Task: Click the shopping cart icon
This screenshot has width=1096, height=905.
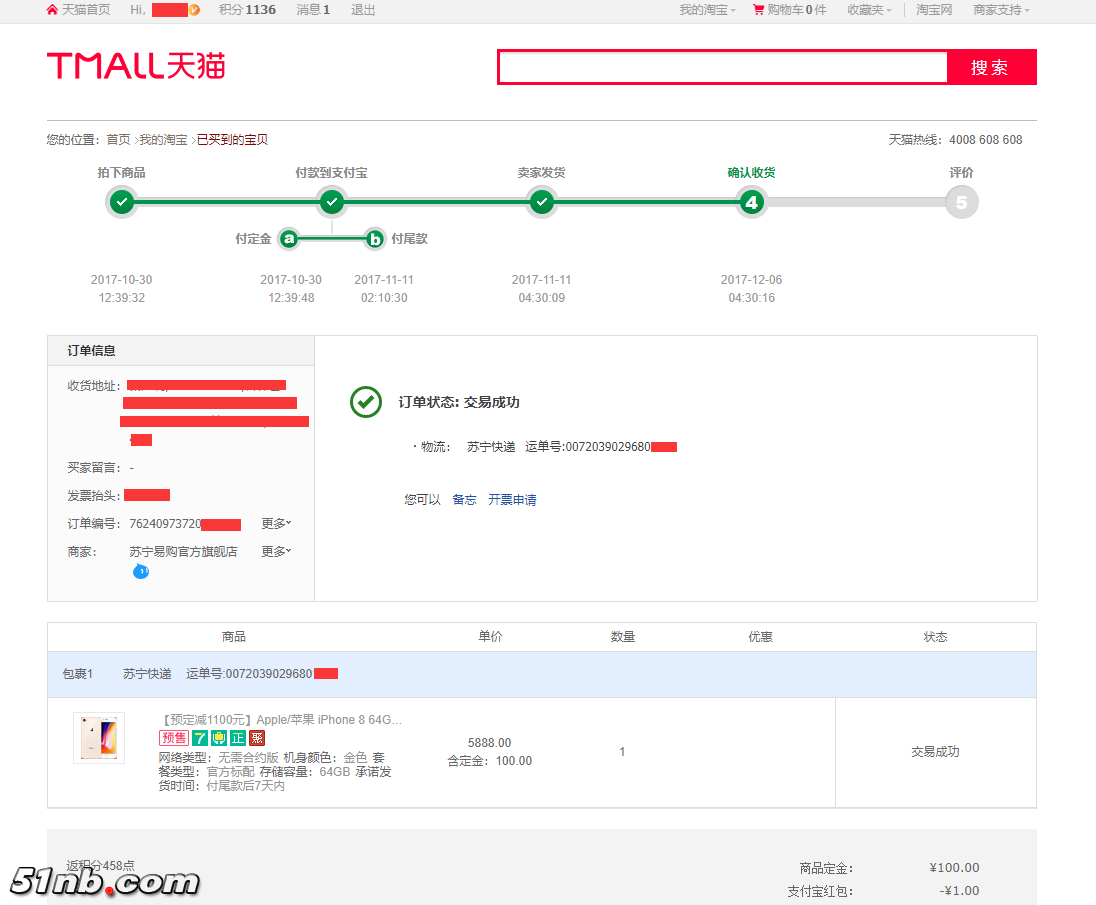Action: tap(758, 10)
